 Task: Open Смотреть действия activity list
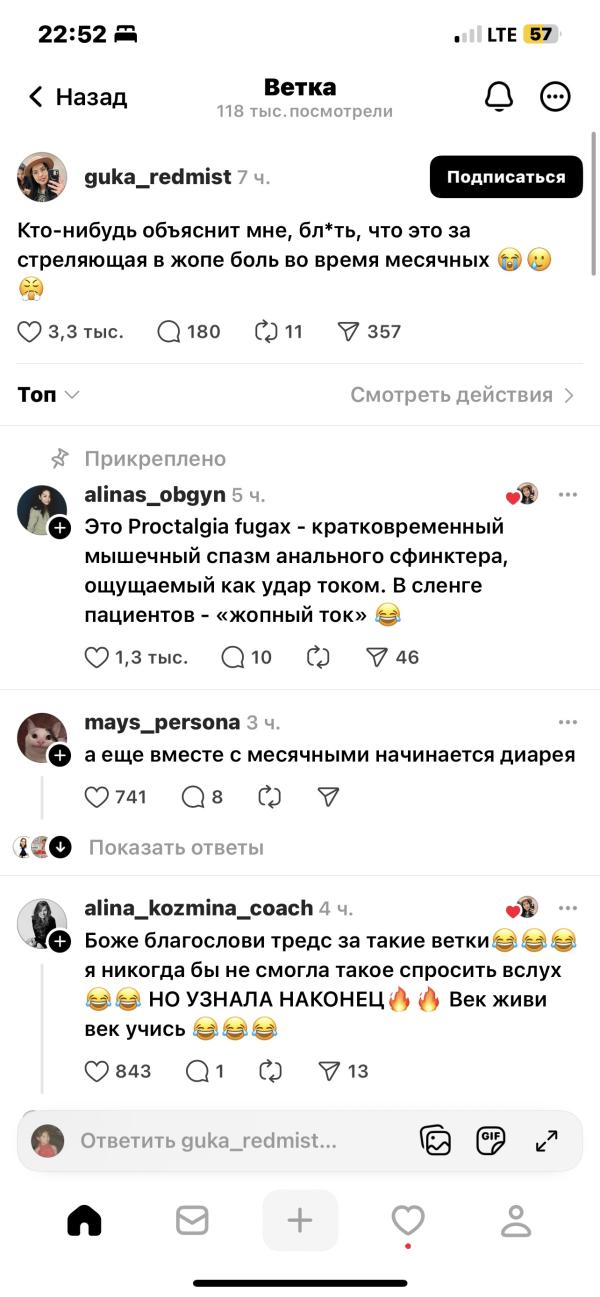(x=462, y=395)
